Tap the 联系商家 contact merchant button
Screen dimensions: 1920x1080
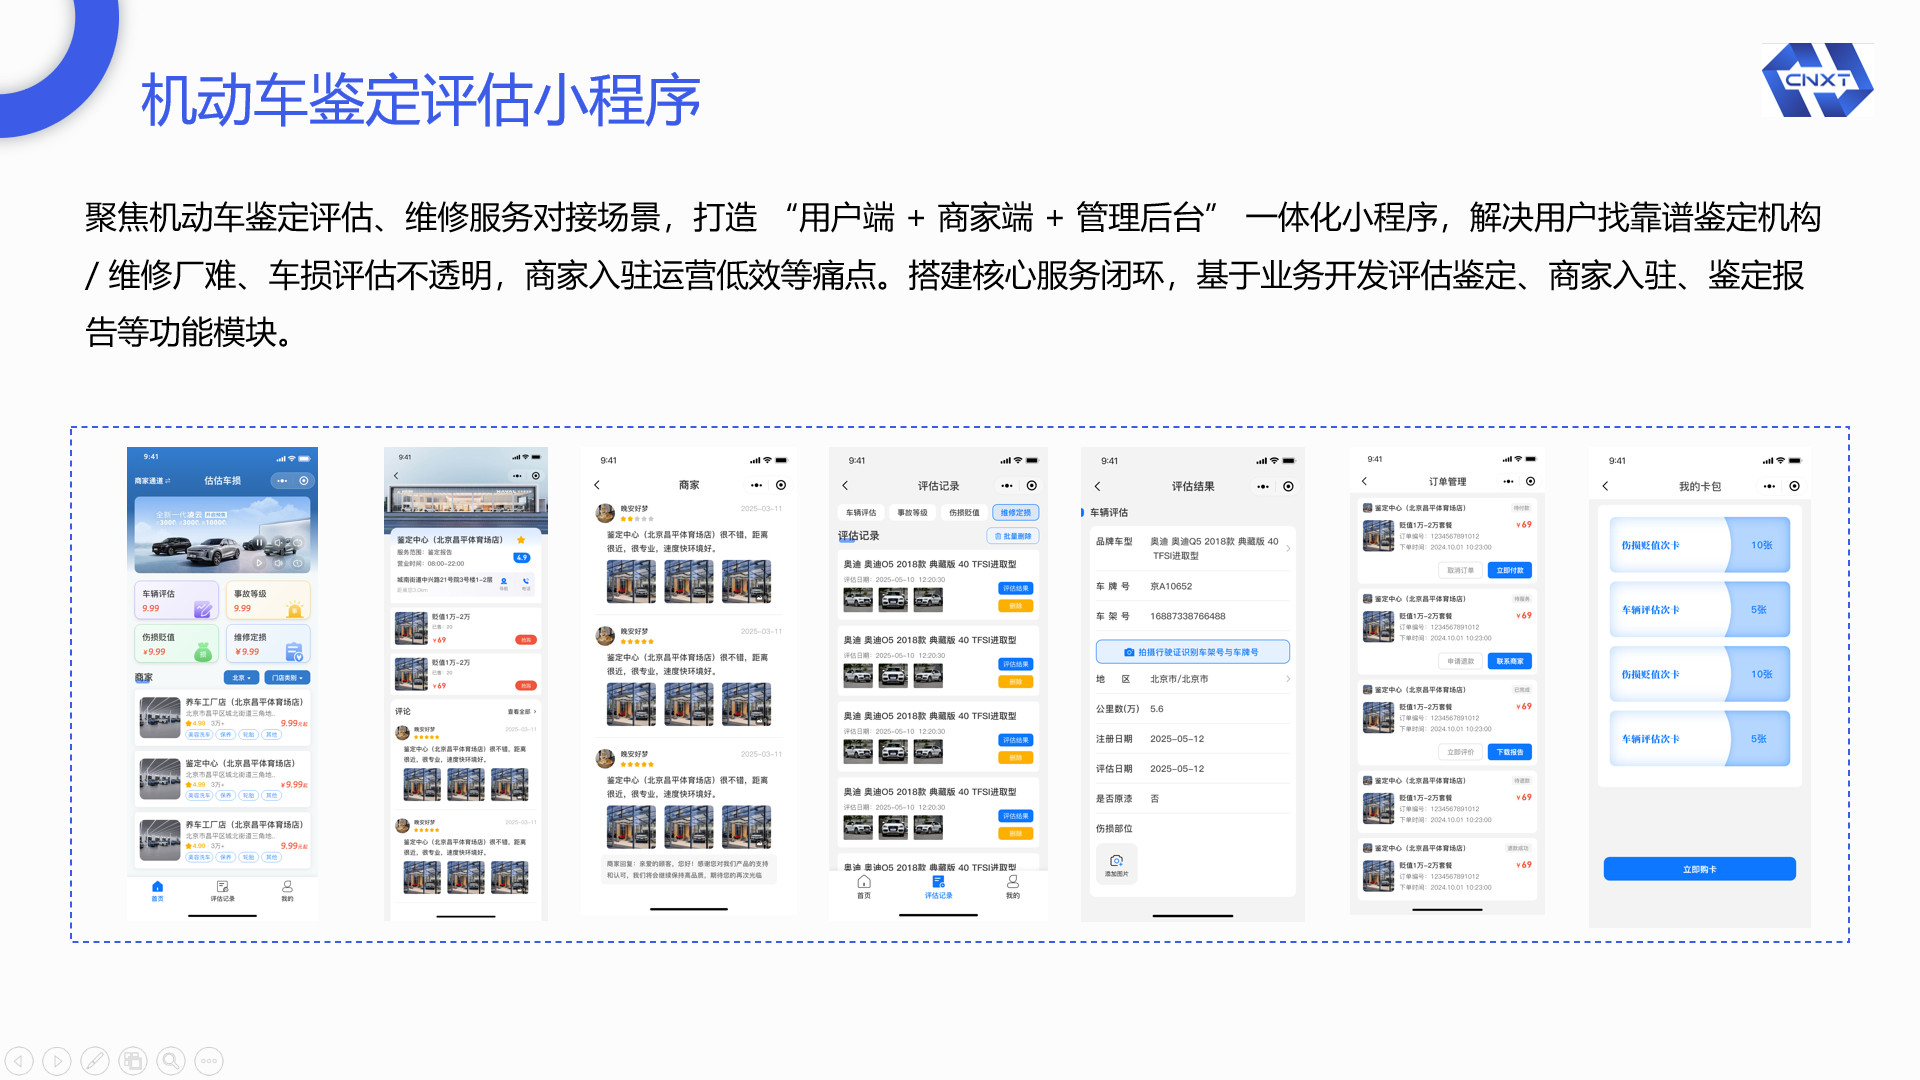click(1510, 661)
